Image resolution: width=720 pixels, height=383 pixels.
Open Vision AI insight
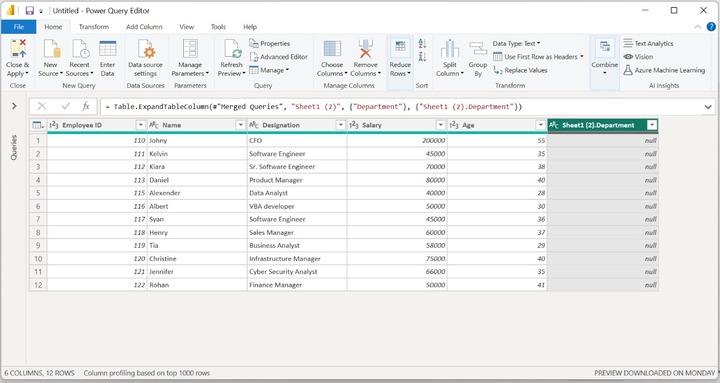pyautogui.click(x=638, y=56)
